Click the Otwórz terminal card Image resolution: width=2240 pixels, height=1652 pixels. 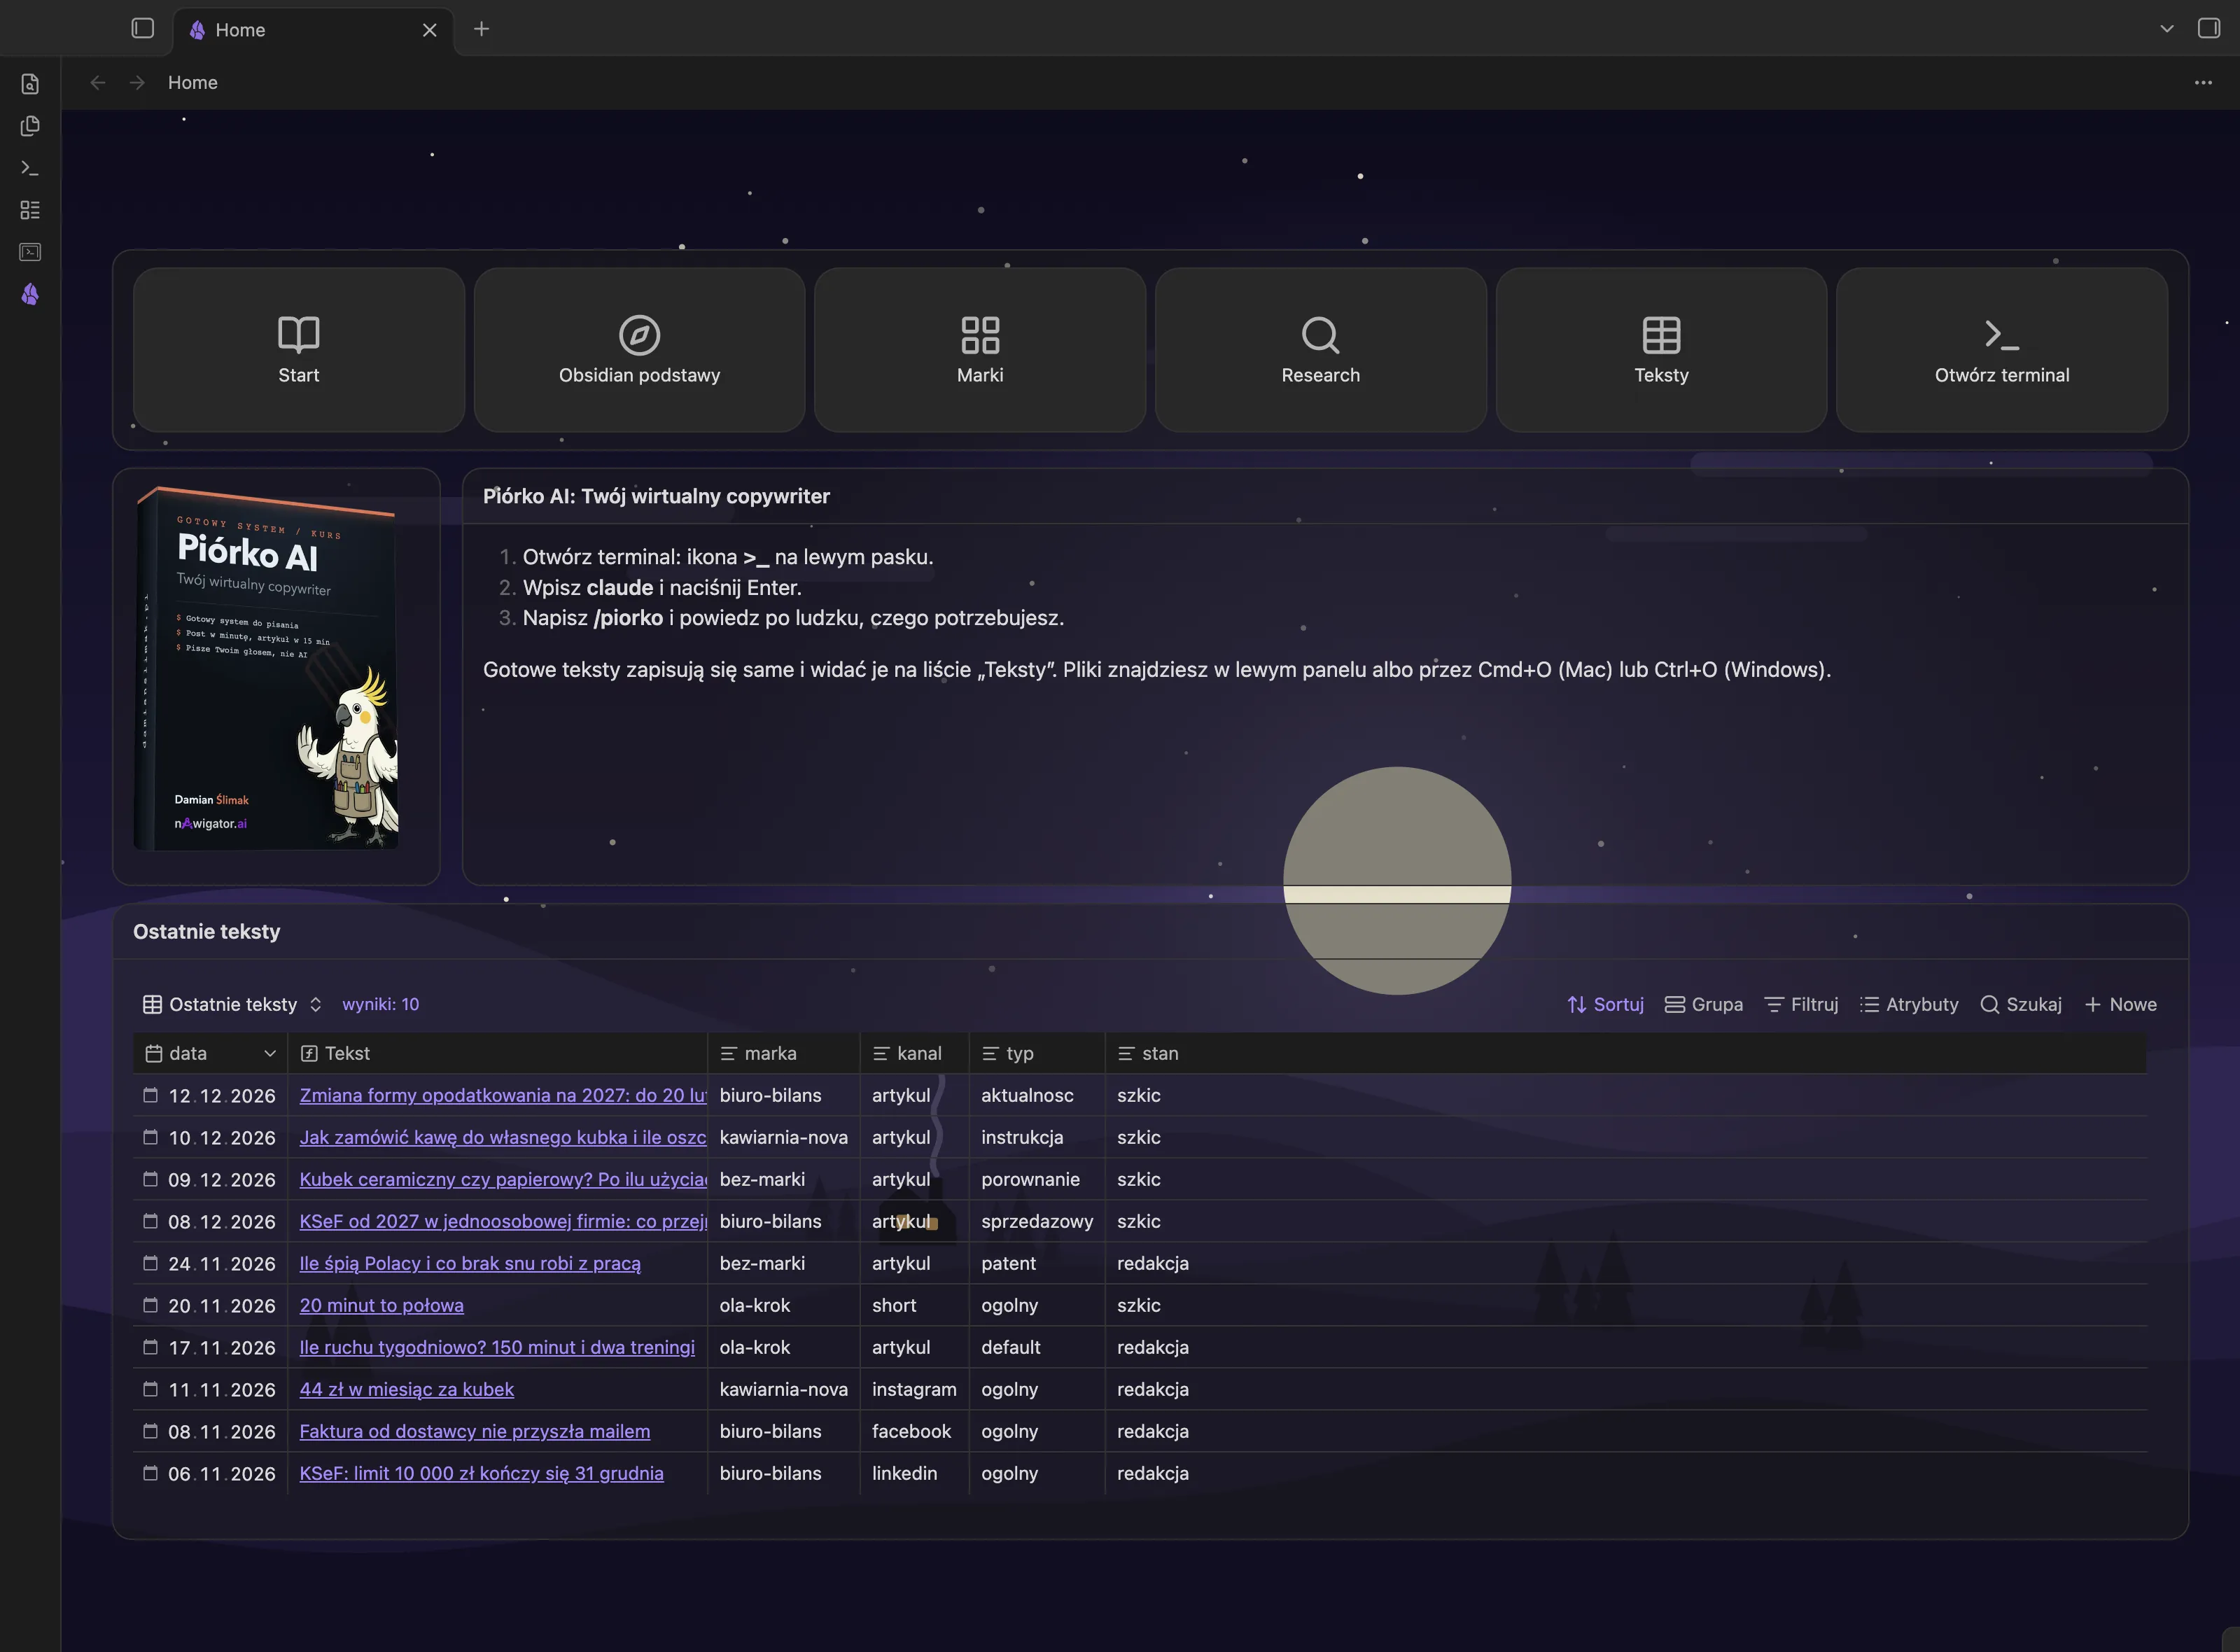(x=2002, y=350)
